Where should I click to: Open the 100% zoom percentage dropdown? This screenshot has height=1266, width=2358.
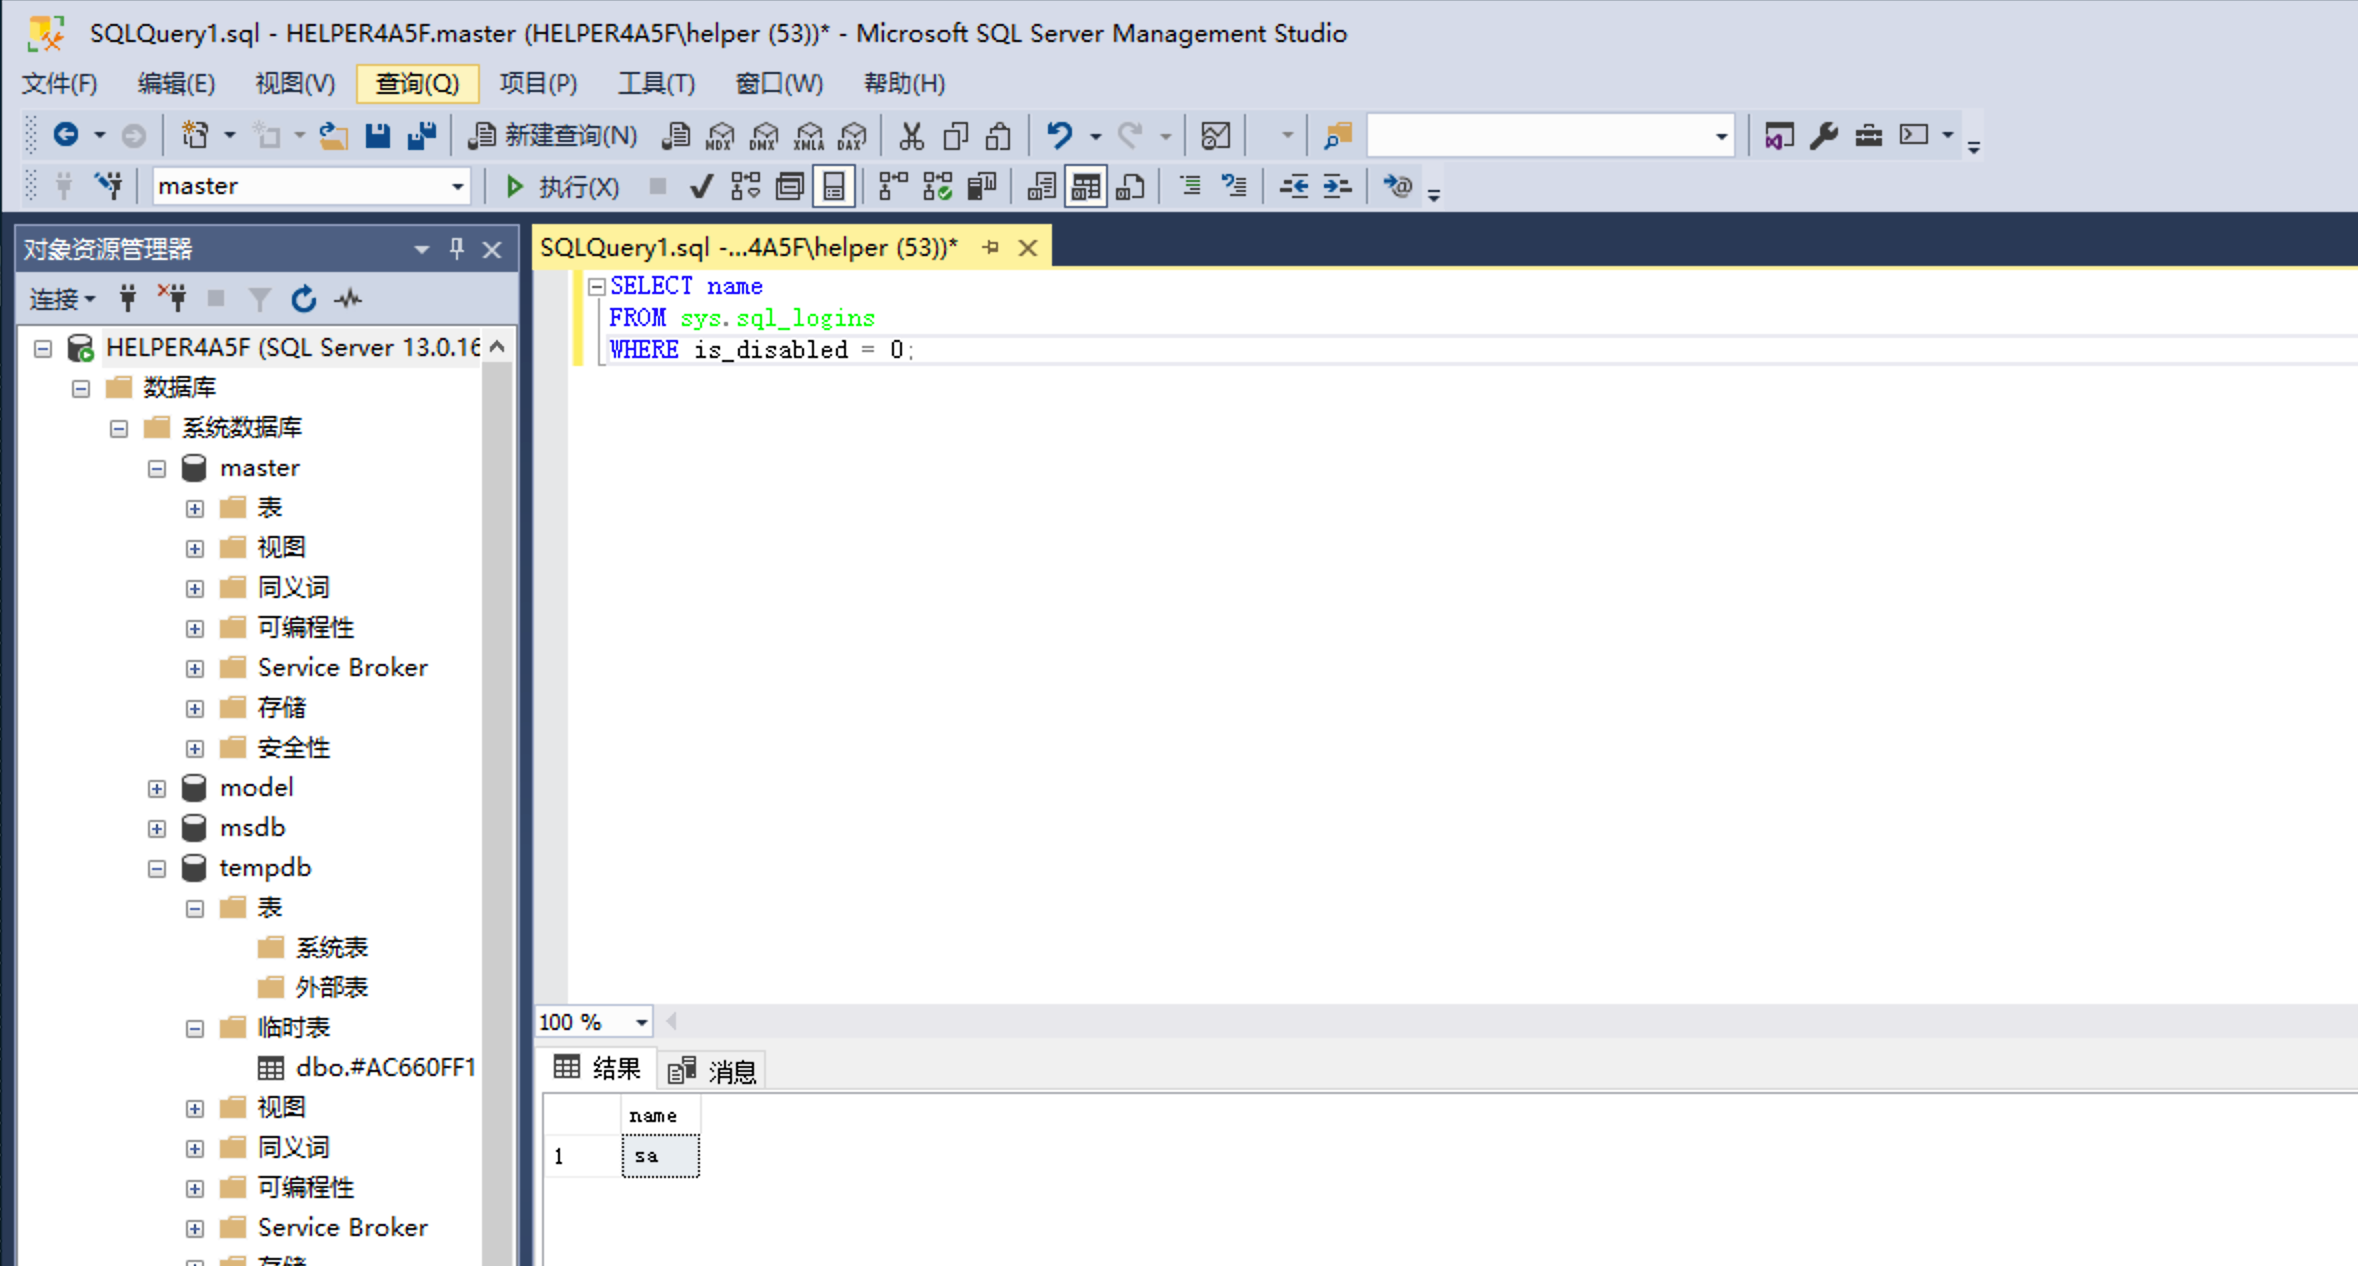click(x=641, y=1021)
